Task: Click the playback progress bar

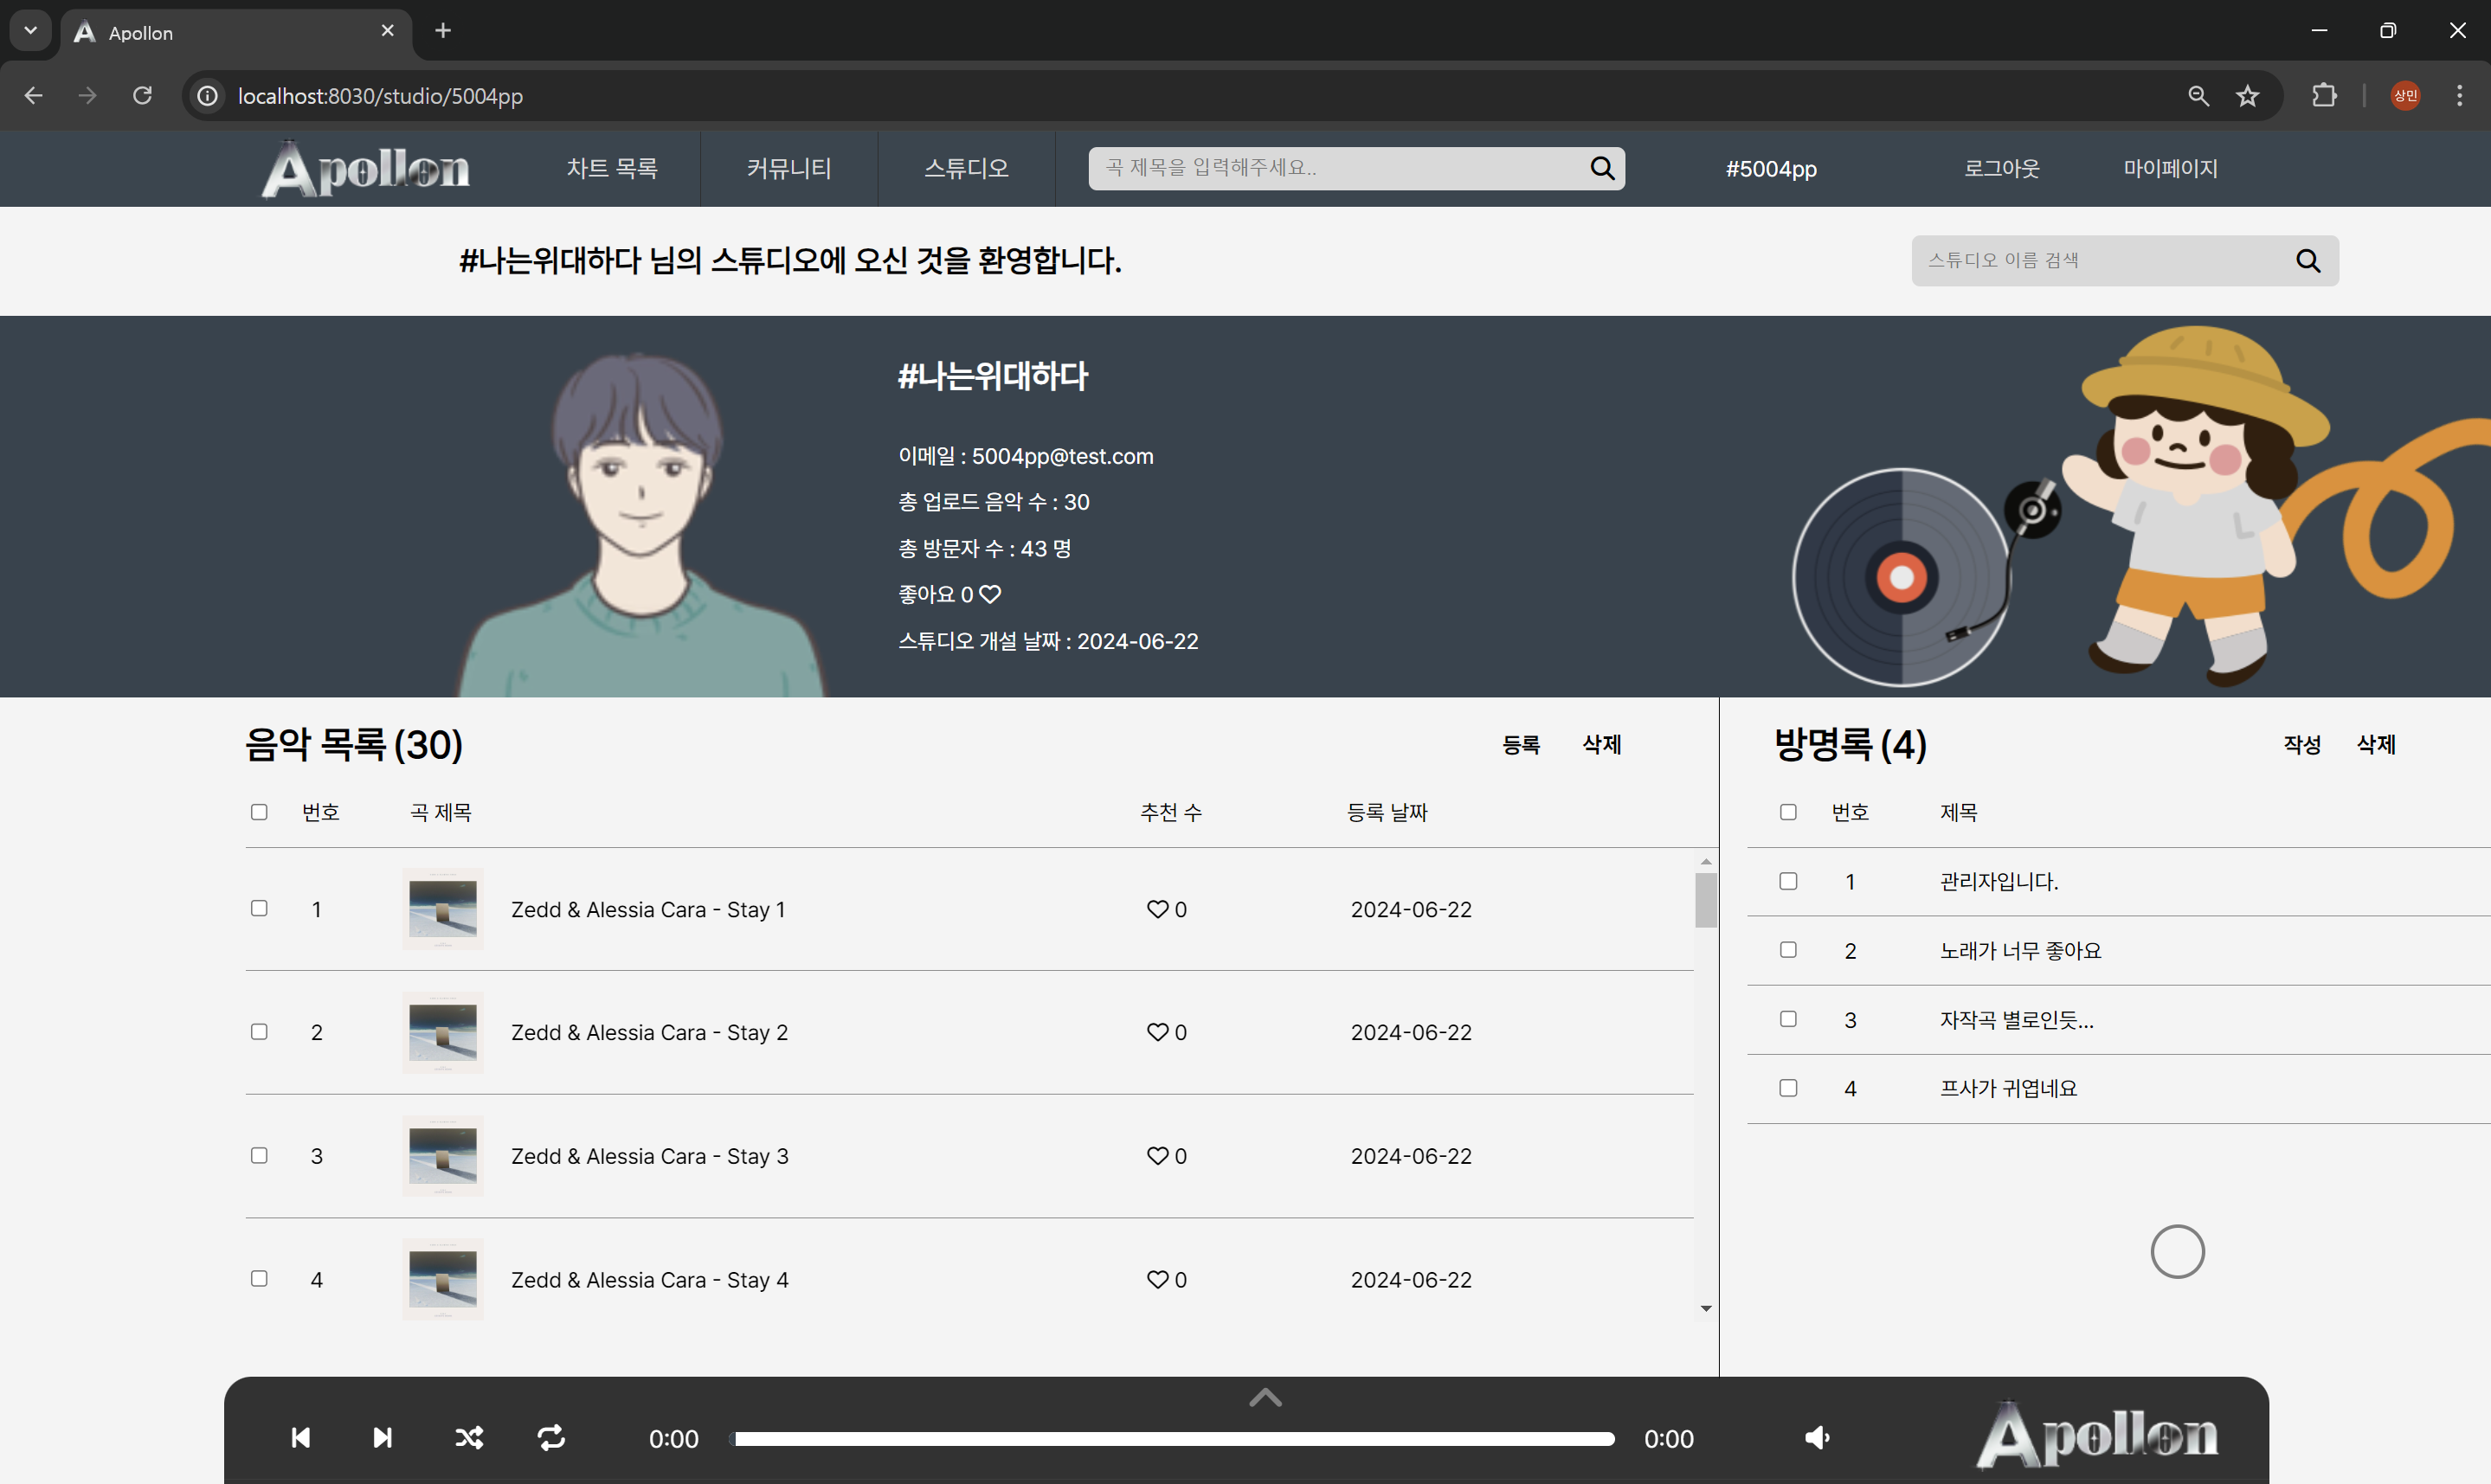Action: (x=1173, y=1439)
